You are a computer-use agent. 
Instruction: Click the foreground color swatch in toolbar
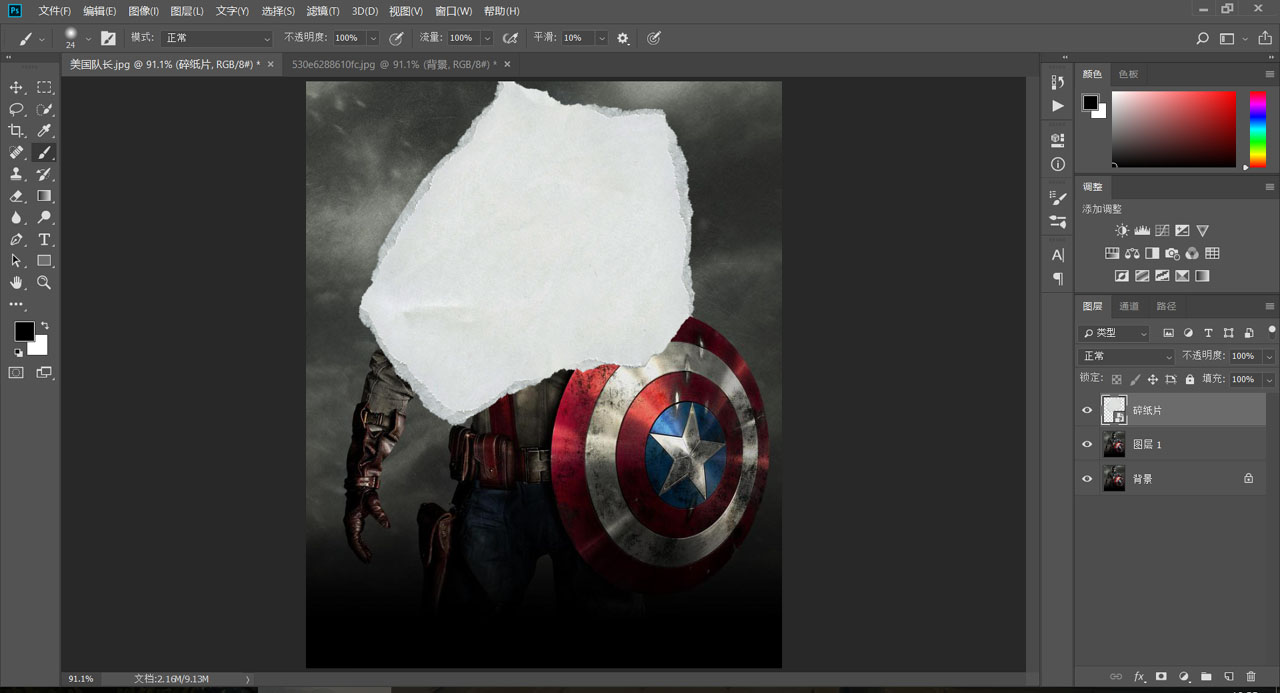[x=24, y=331]
